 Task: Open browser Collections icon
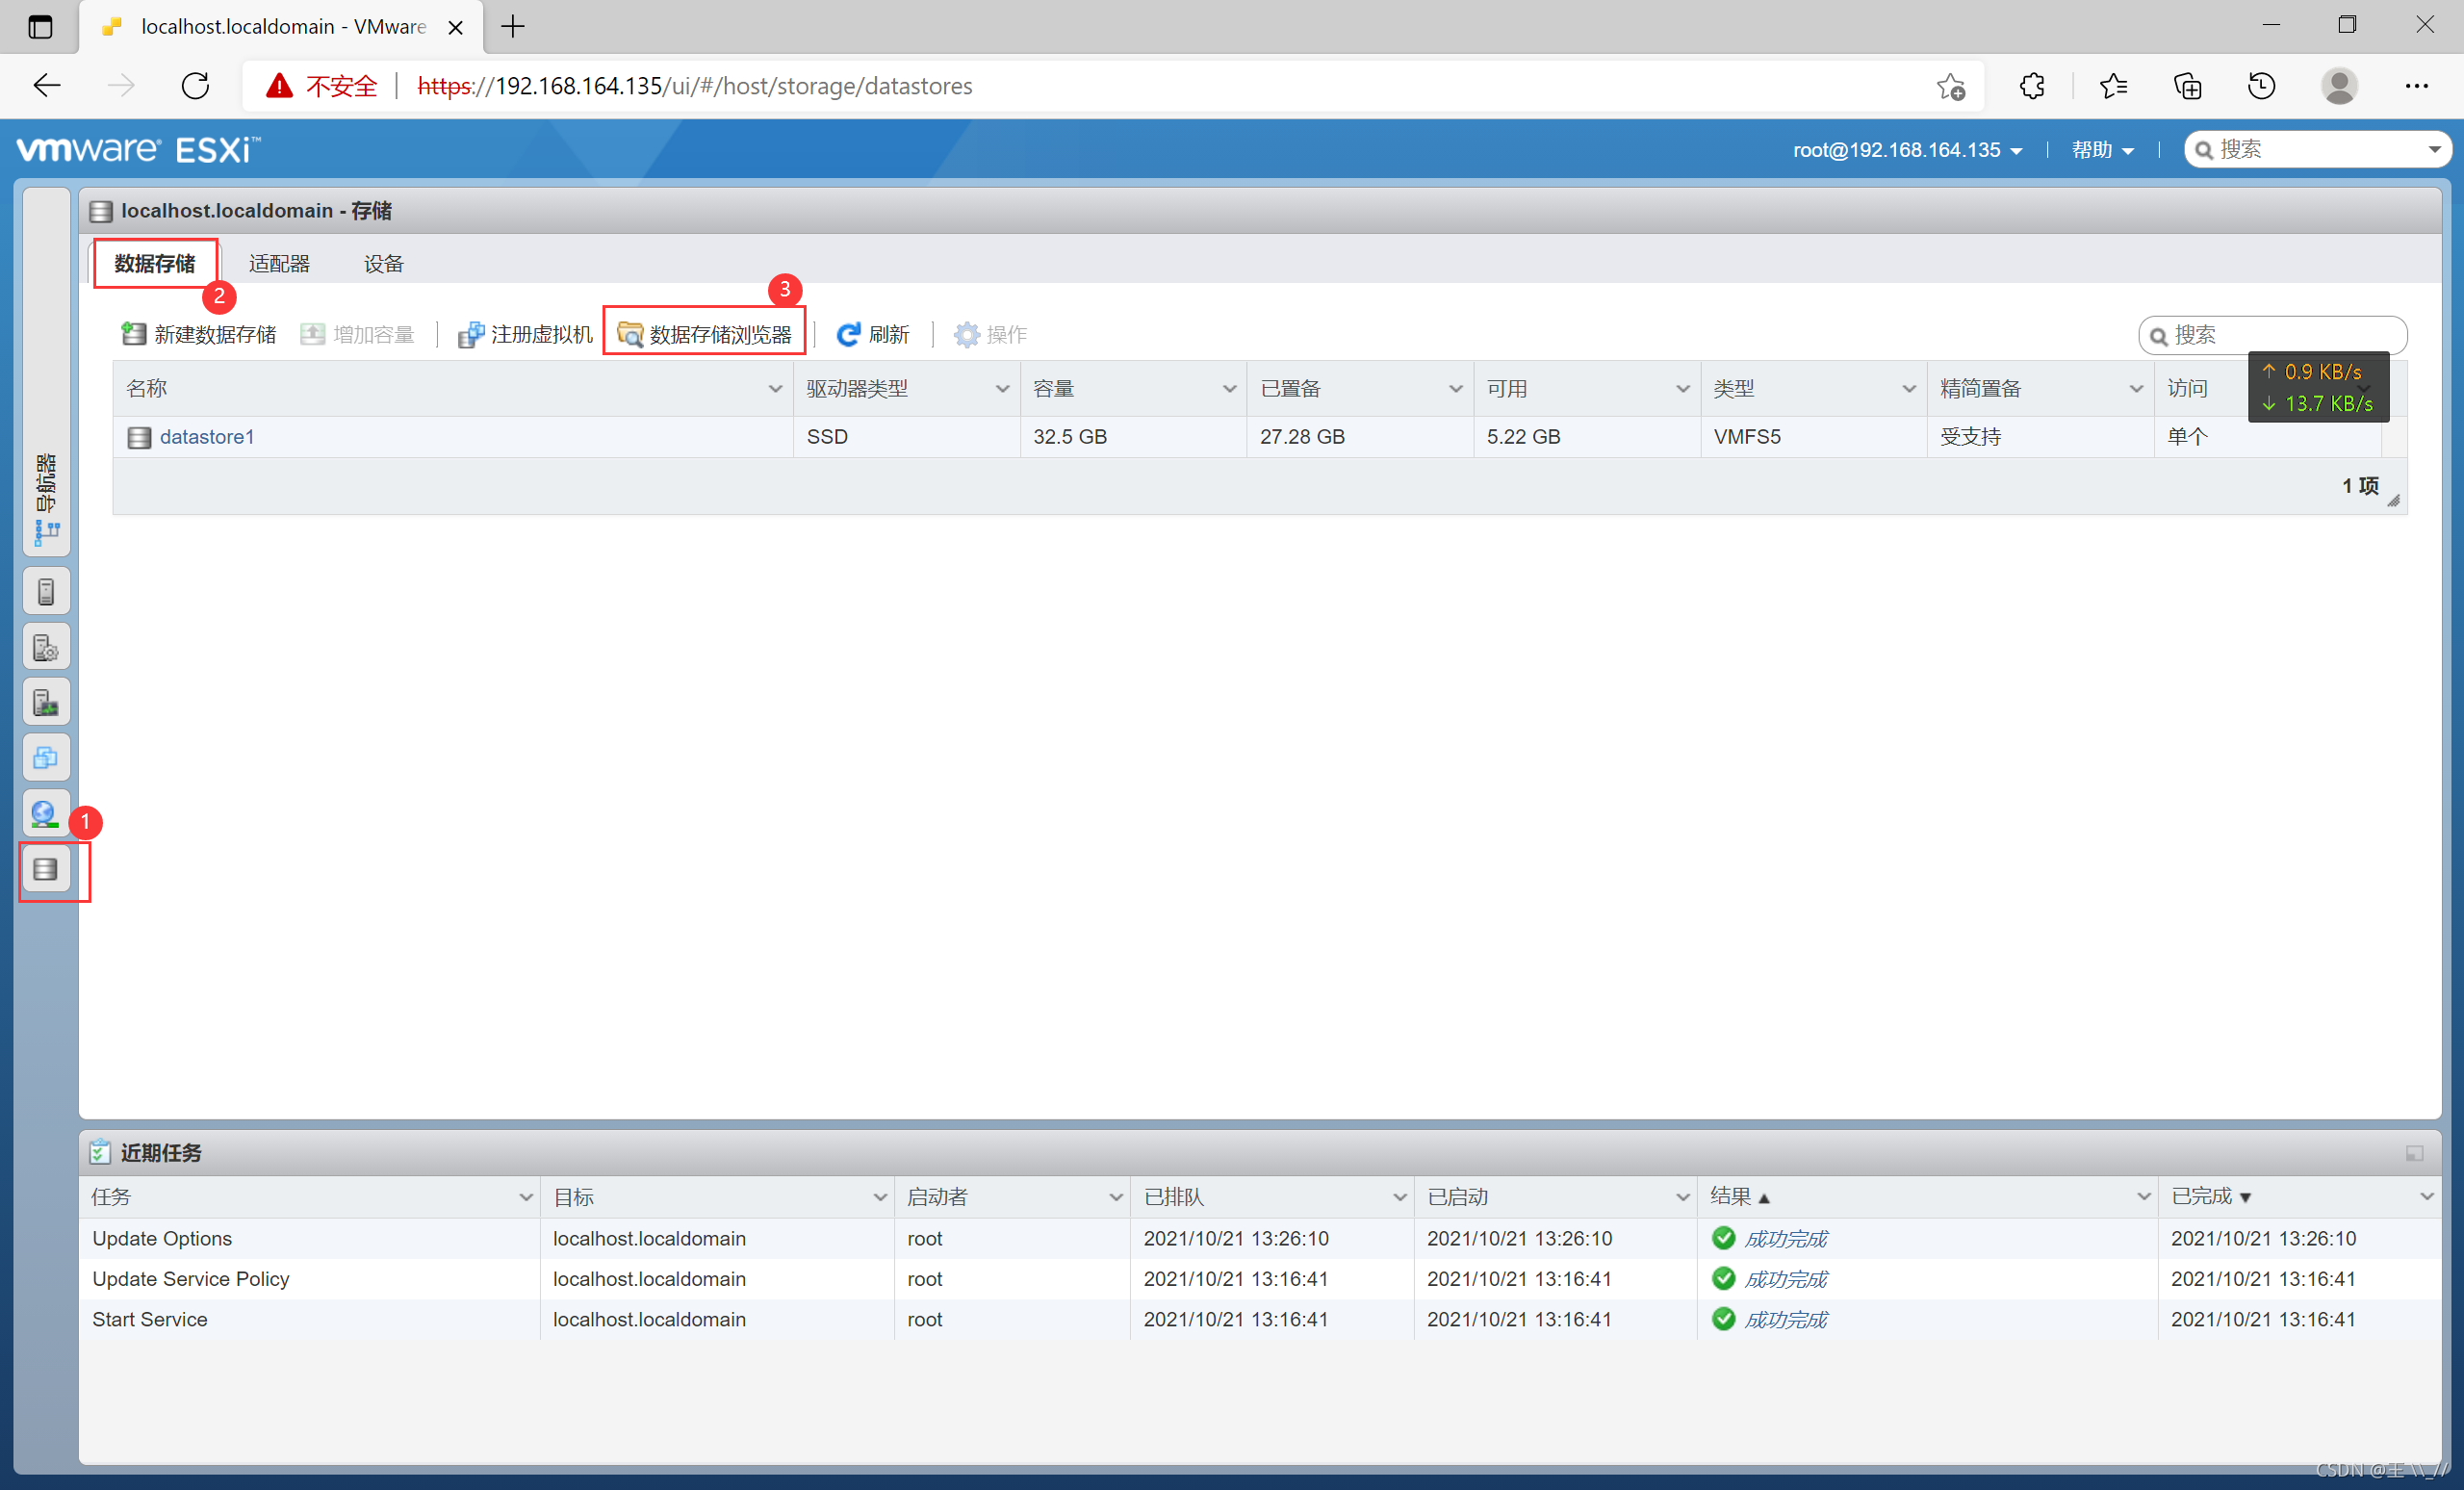pyautogui.click(x=2188, y=86)
